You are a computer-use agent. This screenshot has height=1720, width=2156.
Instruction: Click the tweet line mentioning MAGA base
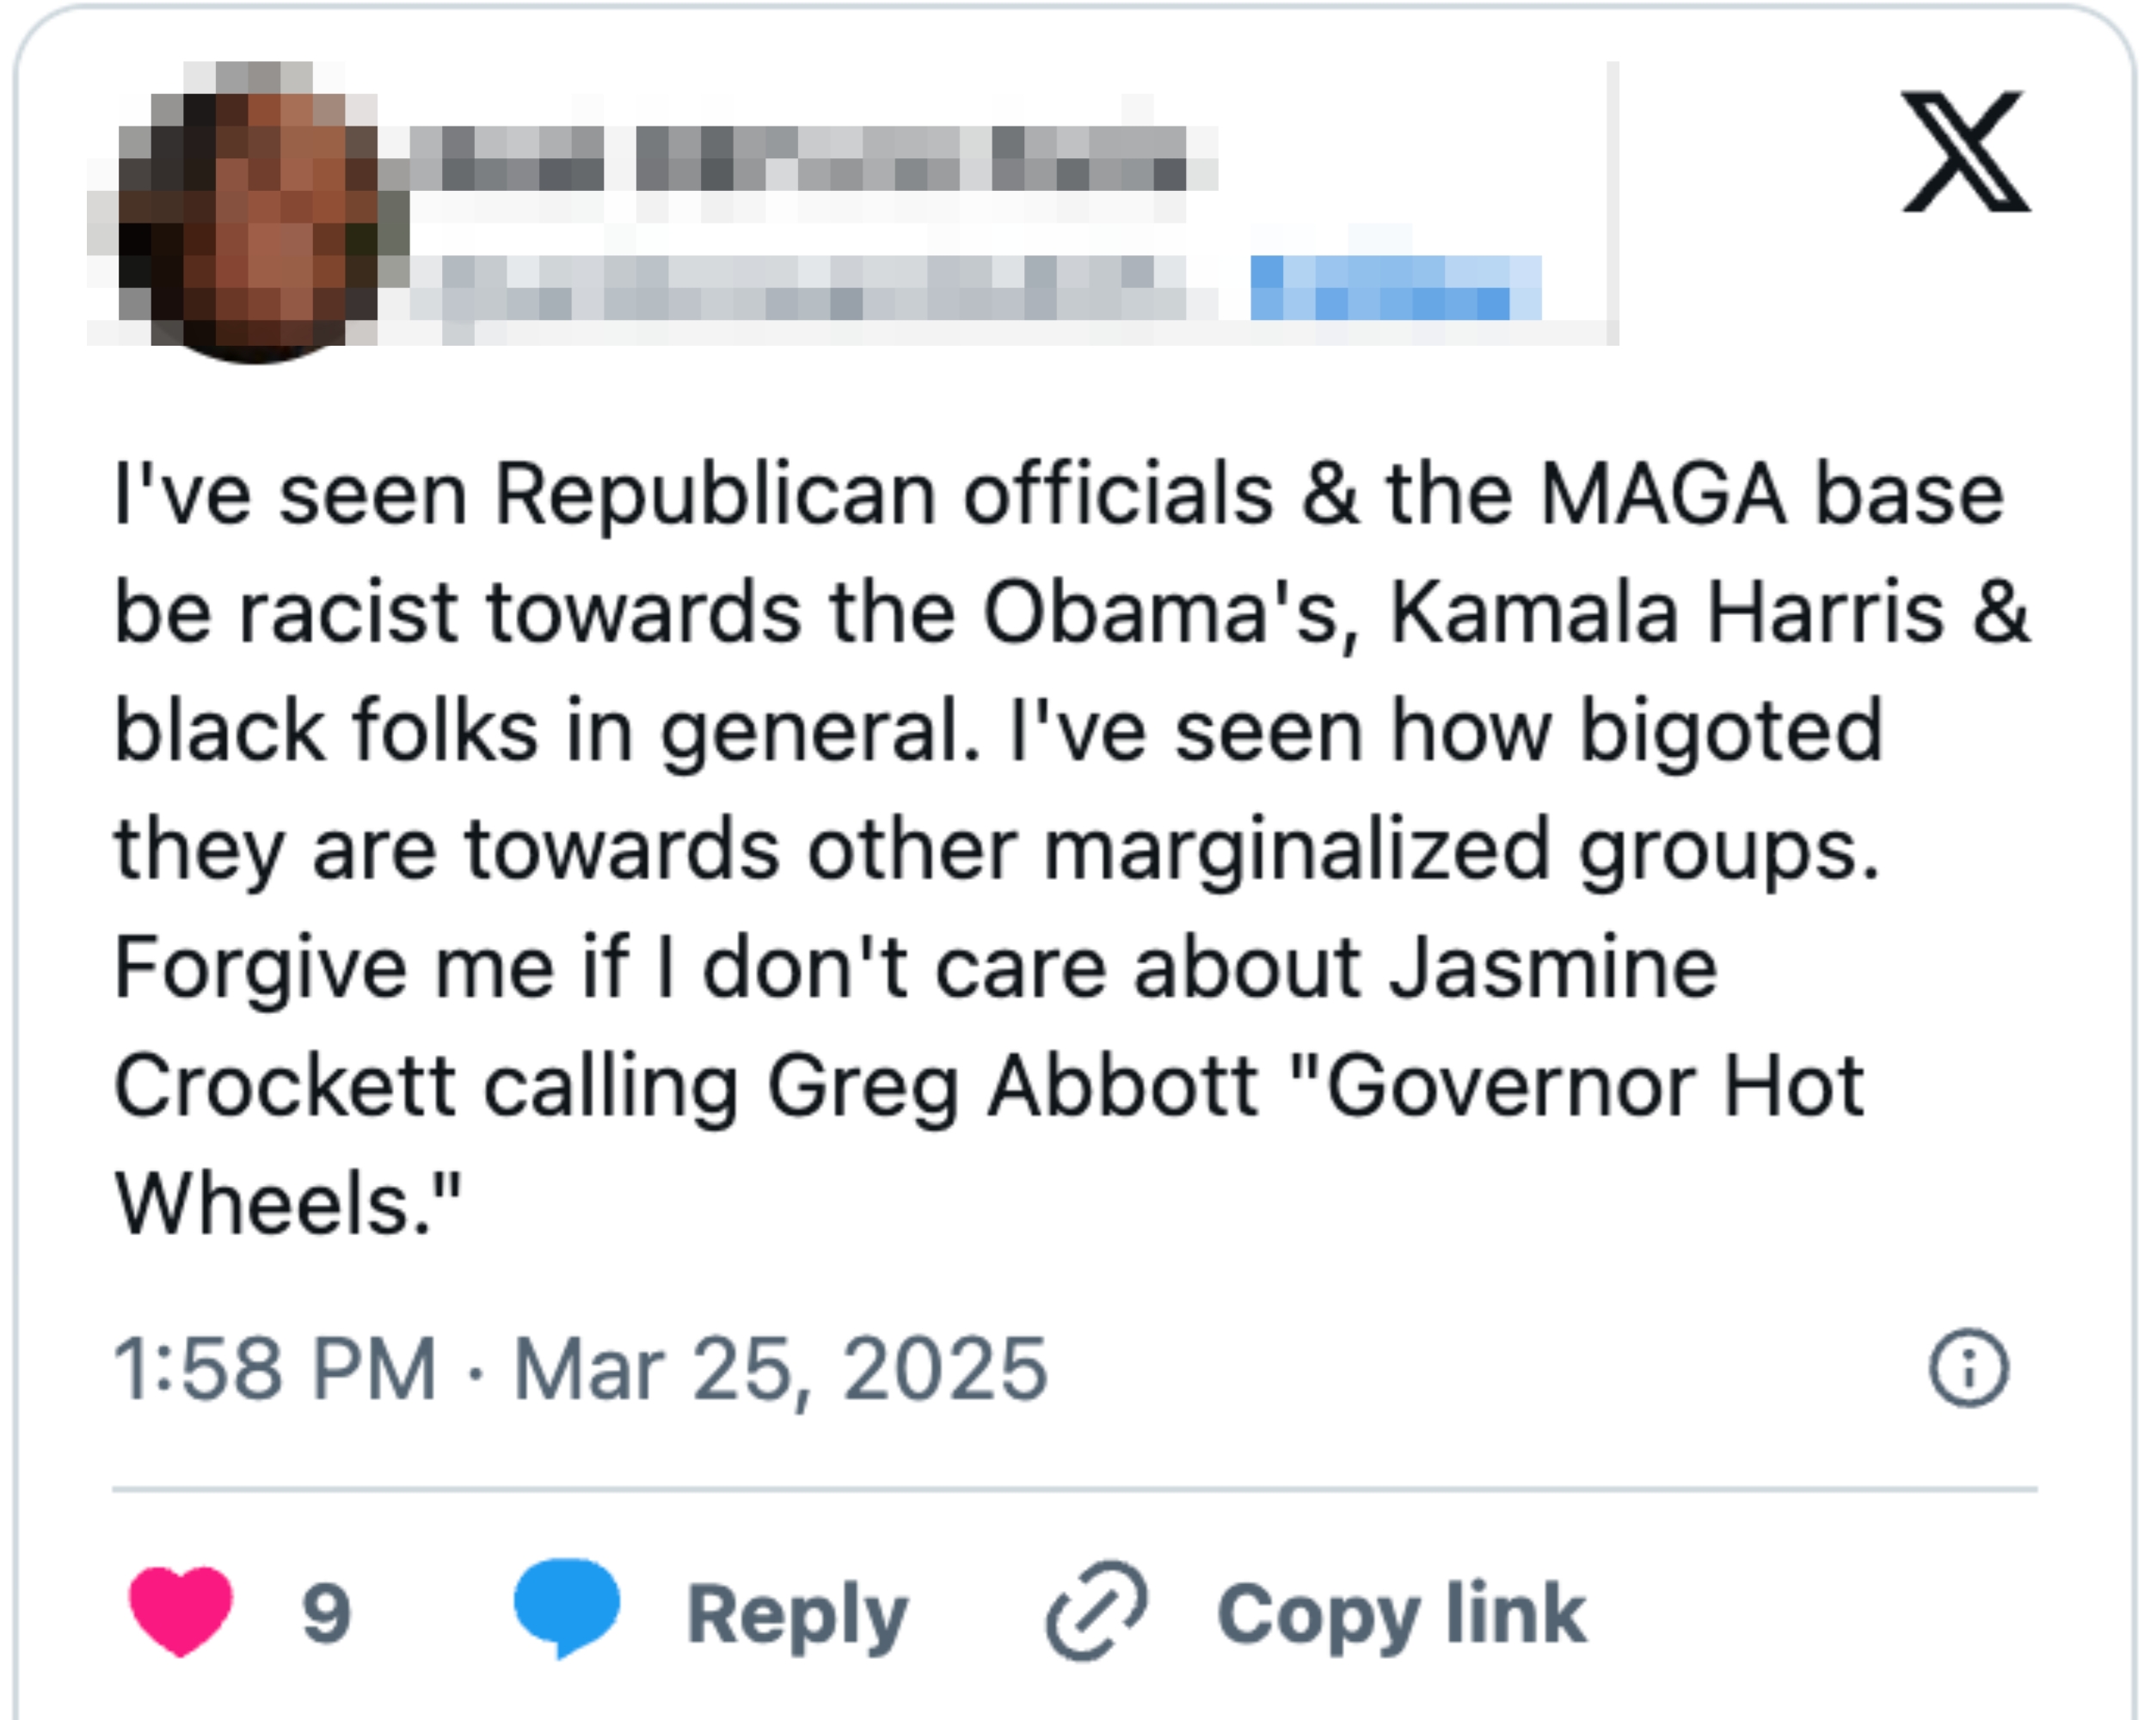pyautogui.click(x=1060, y=494)
